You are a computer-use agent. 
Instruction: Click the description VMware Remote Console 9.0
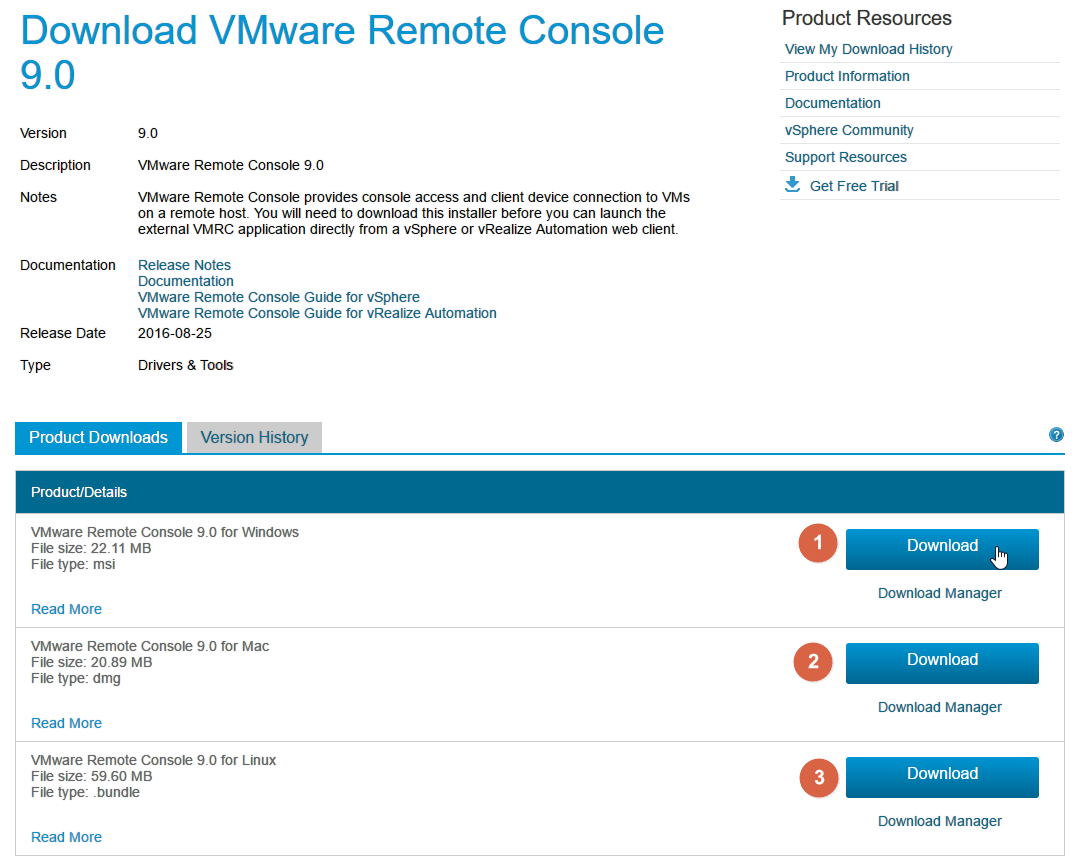pyautogui.click(x=231, y=165)
